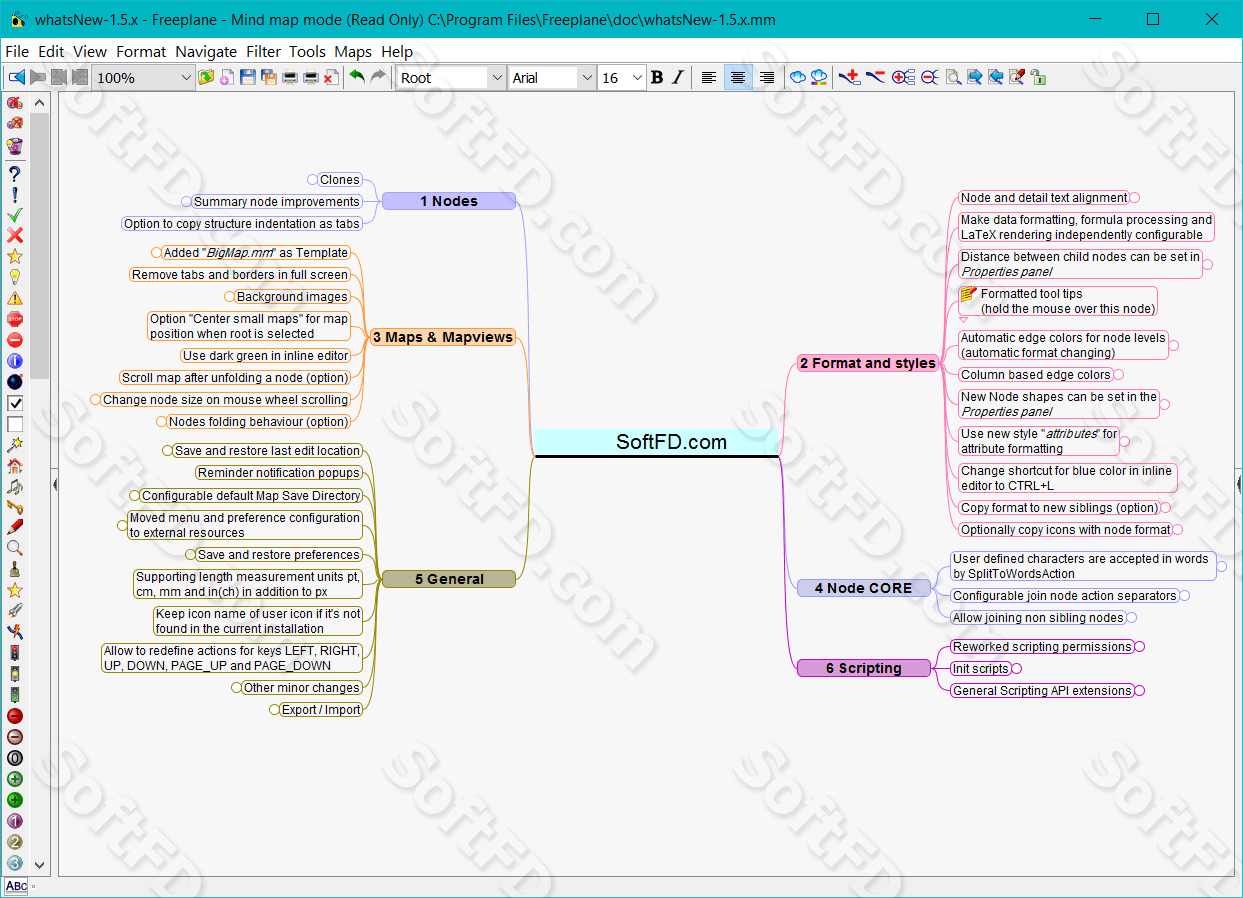Click the cloud color icon
The image size is (1243, 898).
coord(819,77)
